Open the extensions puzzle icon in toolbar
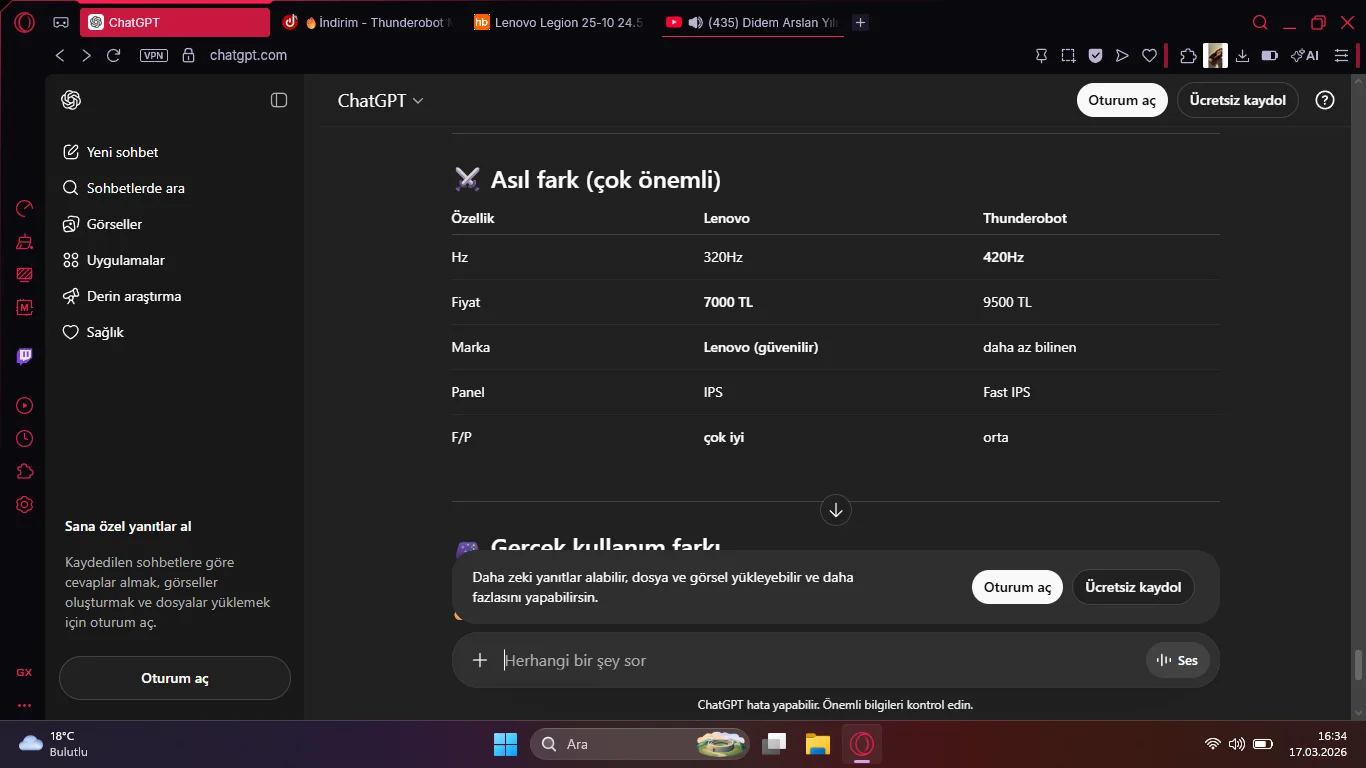 (1188, 56)
